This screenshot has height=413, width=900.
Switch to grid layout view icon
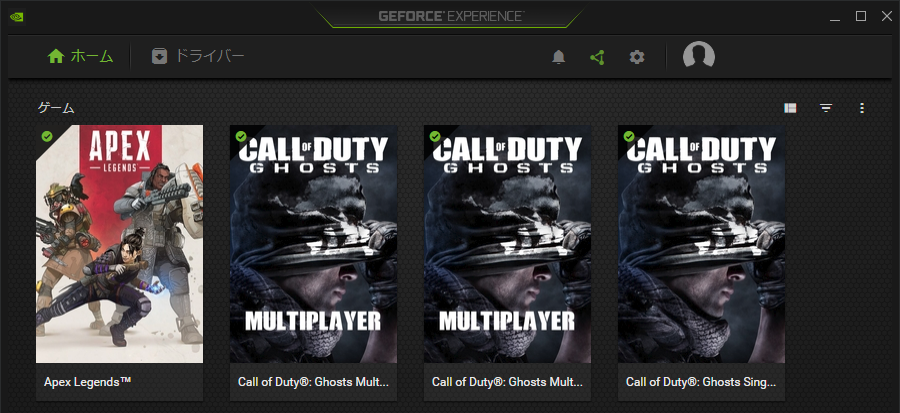click(x=790, y=108)
